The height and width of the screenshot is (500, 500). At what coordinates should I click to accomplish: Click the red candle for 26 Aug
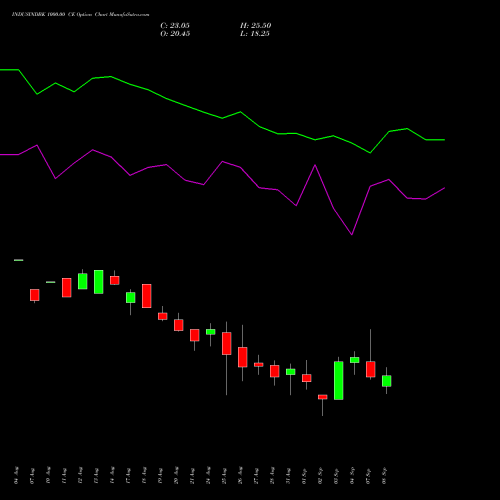(x=243, y=357)
